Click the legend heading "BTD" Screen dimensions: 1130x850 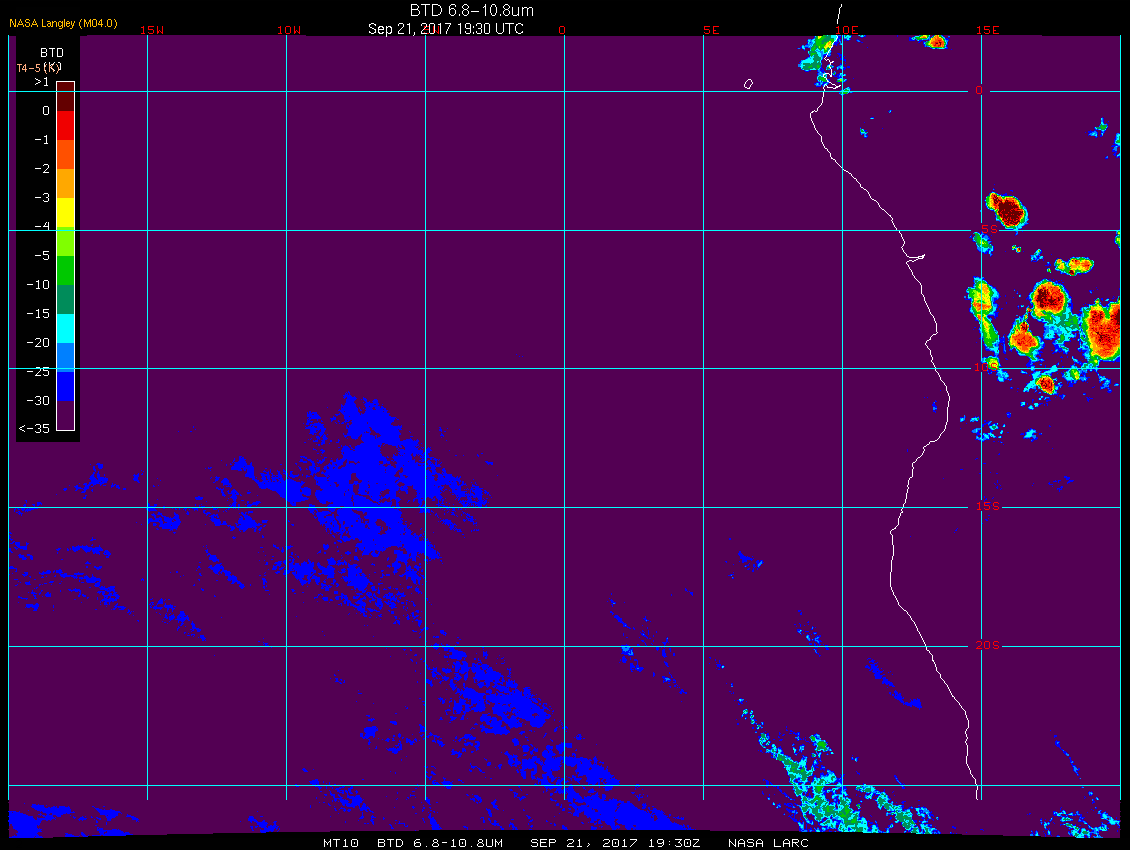click(52, 53)
